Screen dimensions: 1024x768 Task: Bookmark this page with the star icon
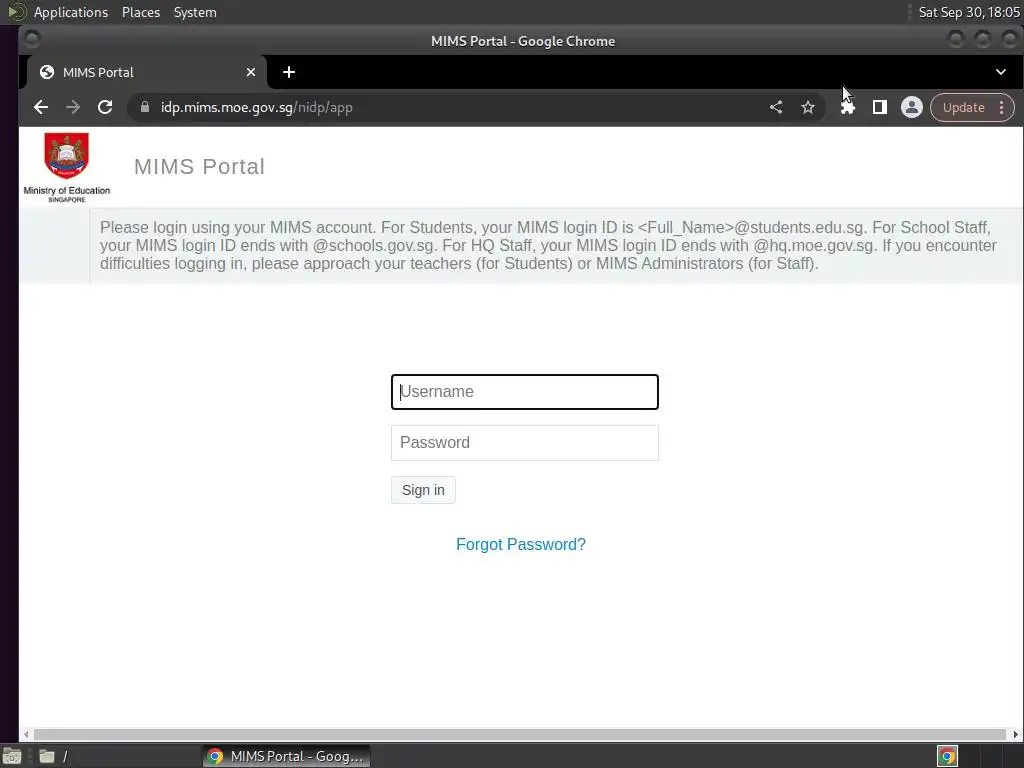[x=808, y=107]
